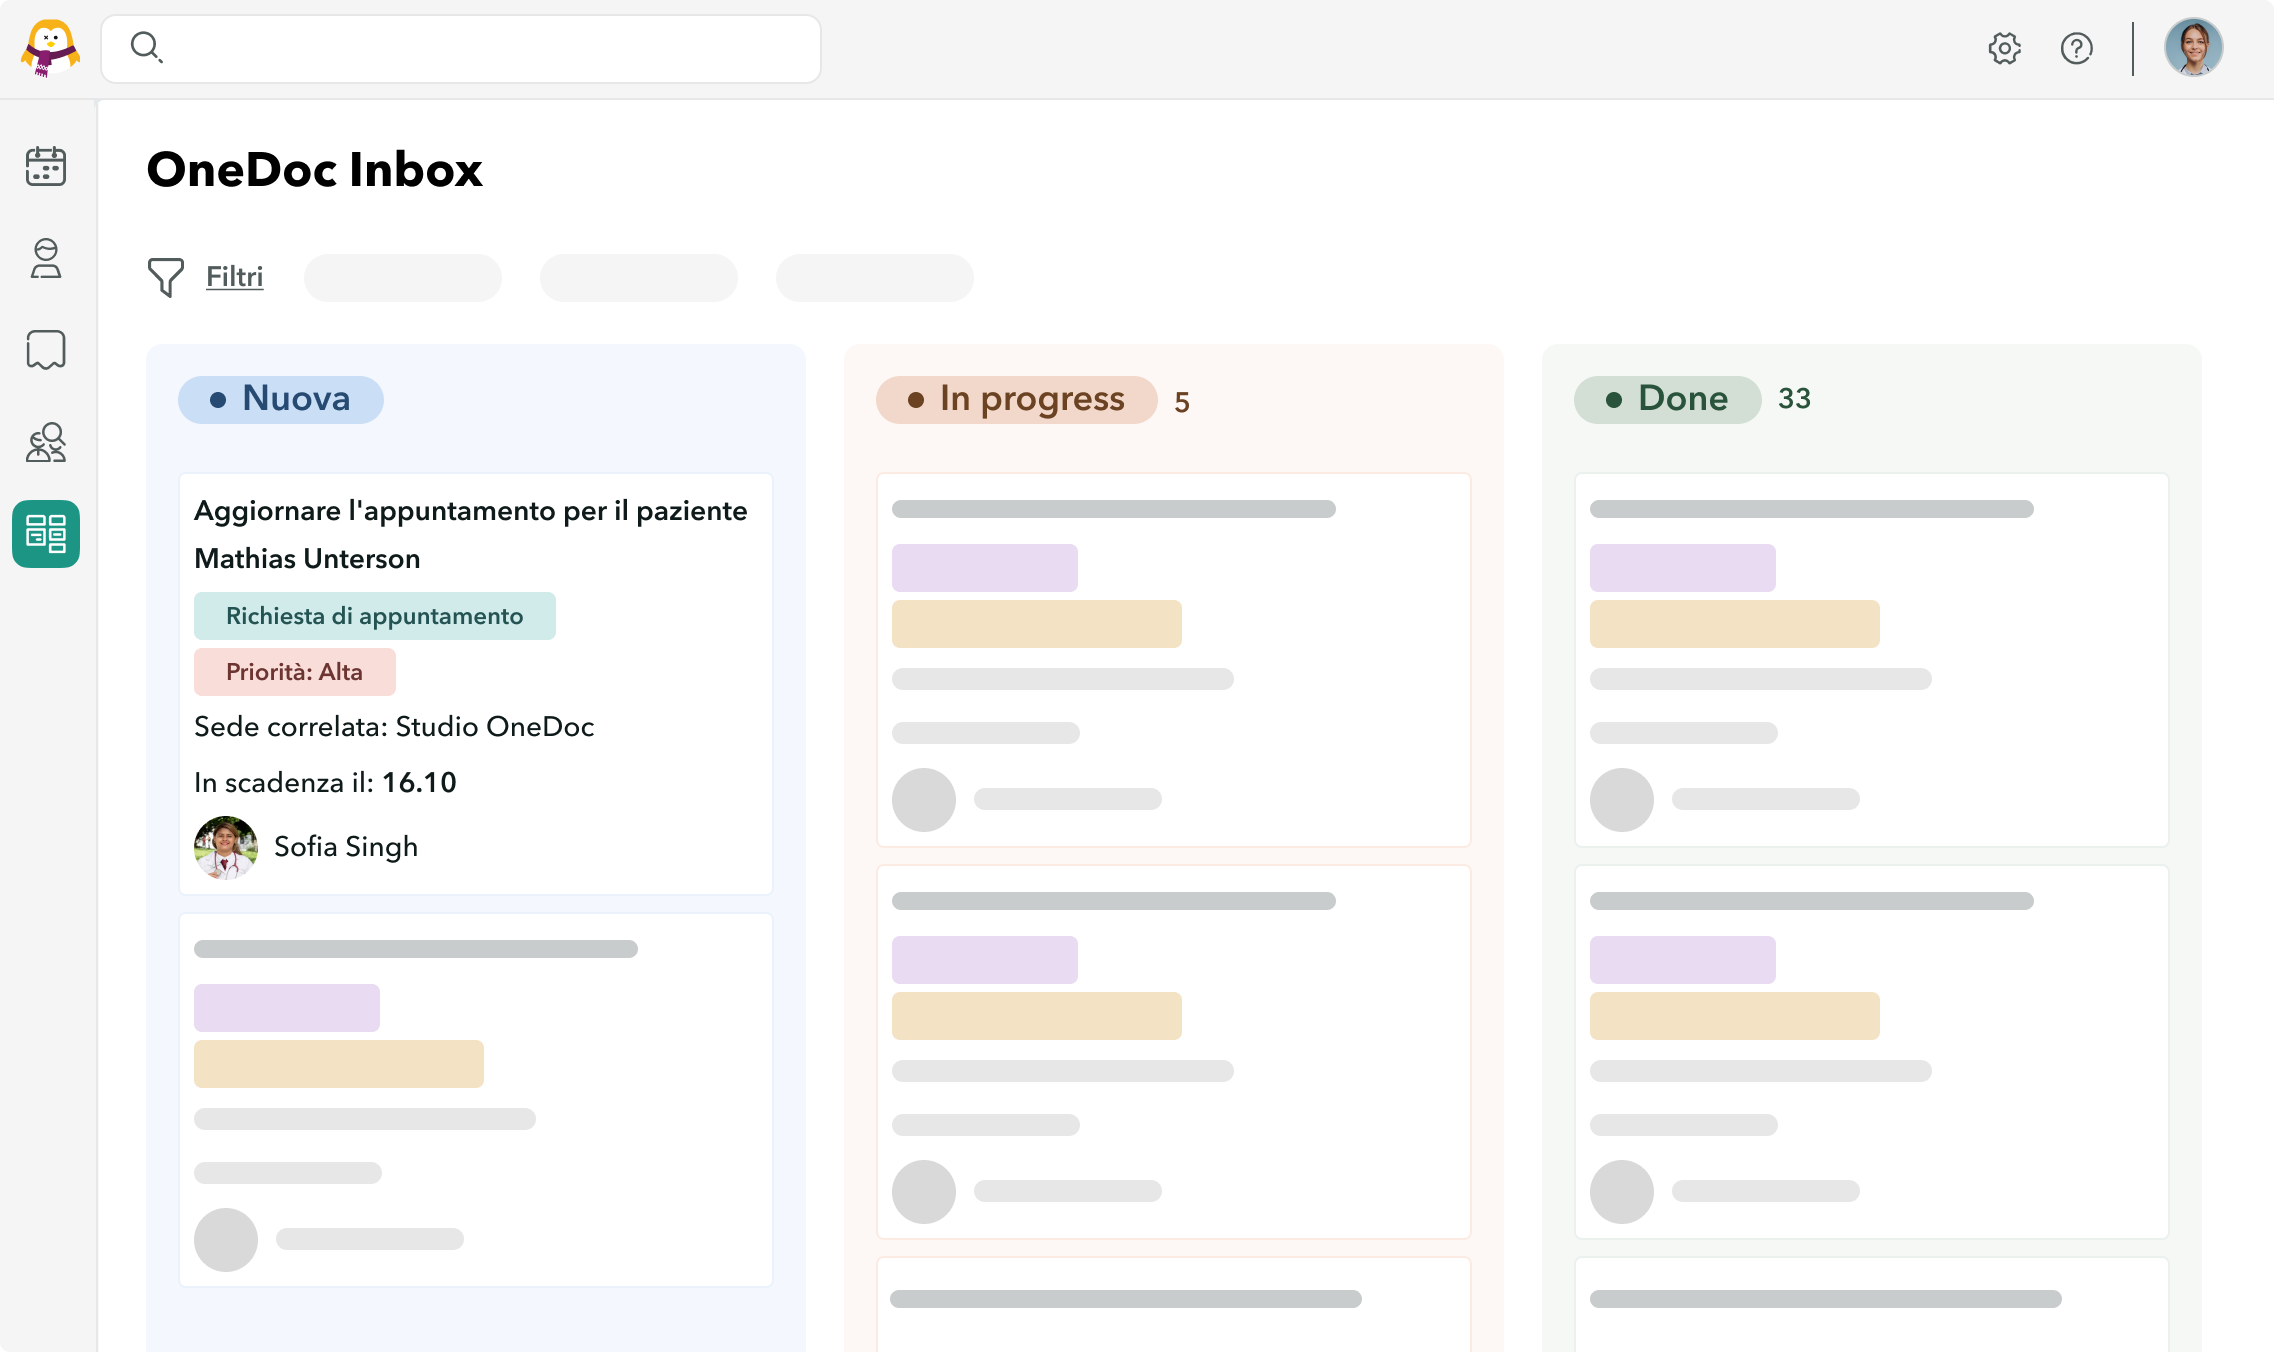Open the calendar view in sidebar
This screenshot has width=2274, height=1352.
coord(46,166)
